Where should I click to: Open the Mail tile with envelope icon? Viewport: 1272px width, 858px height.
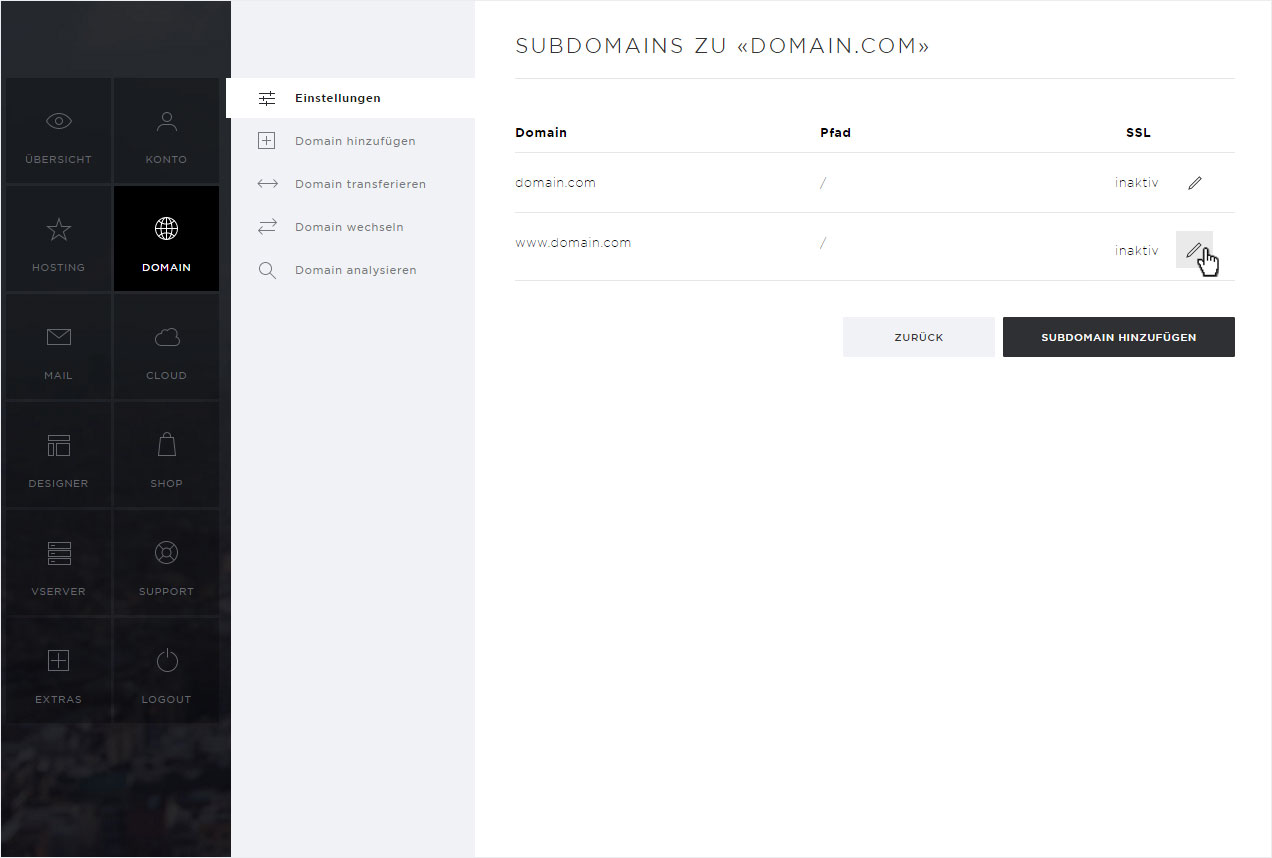tap(58, 346)
